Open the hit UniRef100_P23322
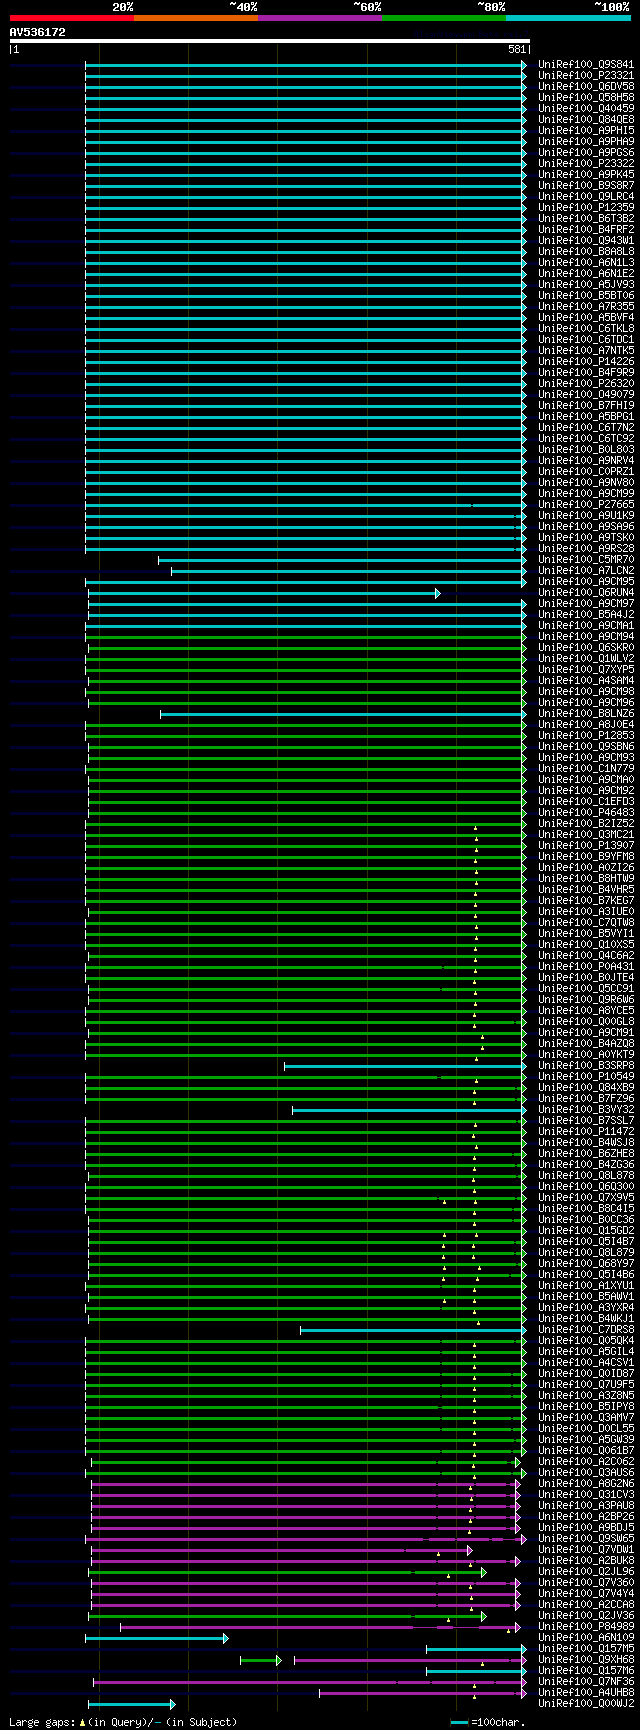The width and height of the screenshot is (640, 1730). pos(586,163)
